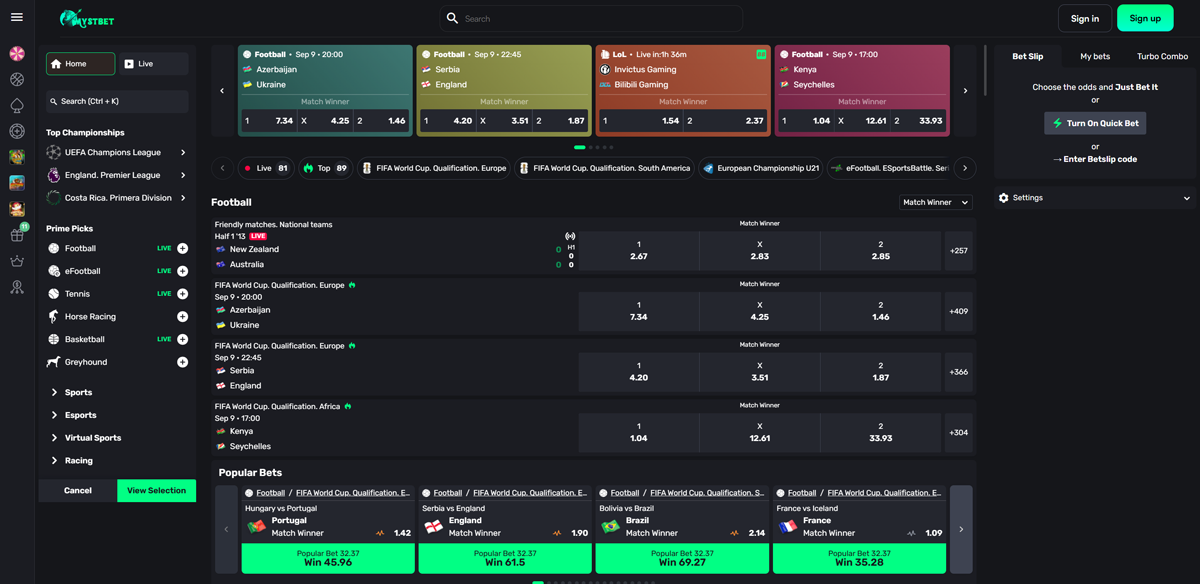Screen dimensions: 1200x584
Task: Click first carousel pagination dot under featured matches
Action: pos(580,147)
